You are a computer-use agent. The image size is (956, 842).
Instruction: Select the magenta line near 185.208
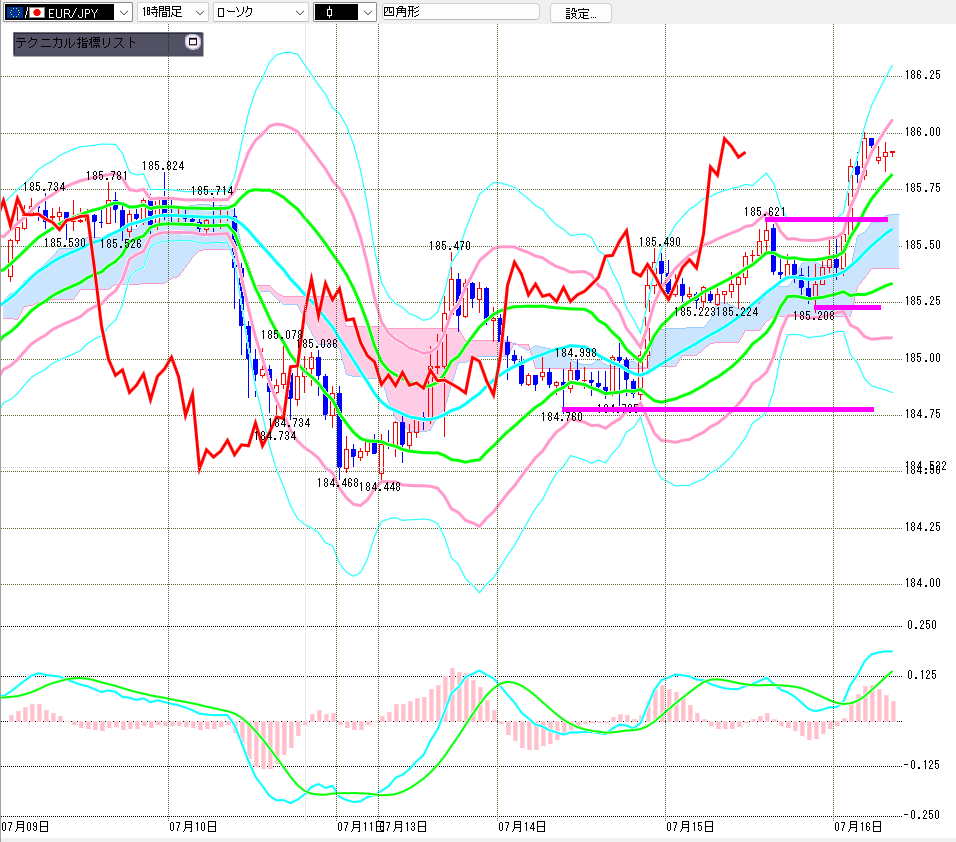tap(847, 307)
